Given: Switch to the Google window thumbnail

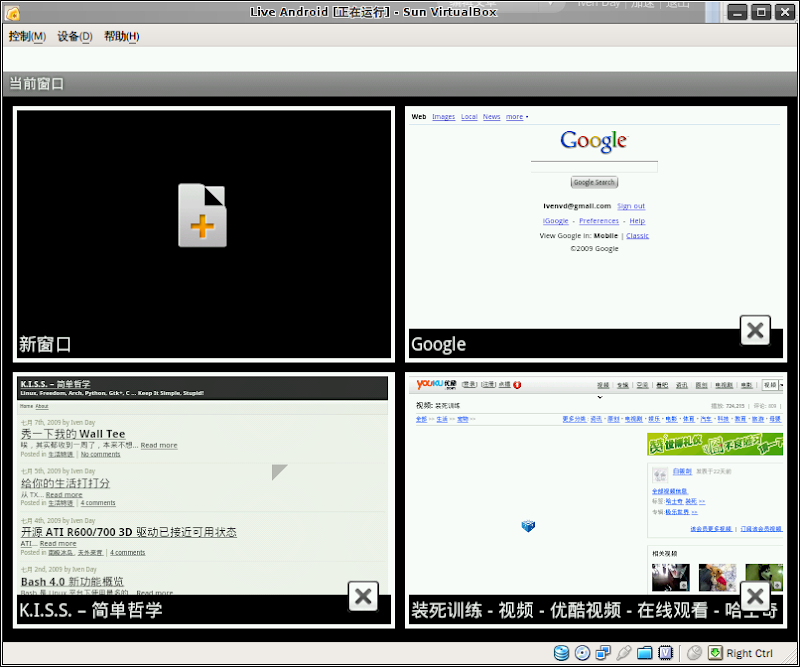Looking at the screenshot, I should click(596, 234).
